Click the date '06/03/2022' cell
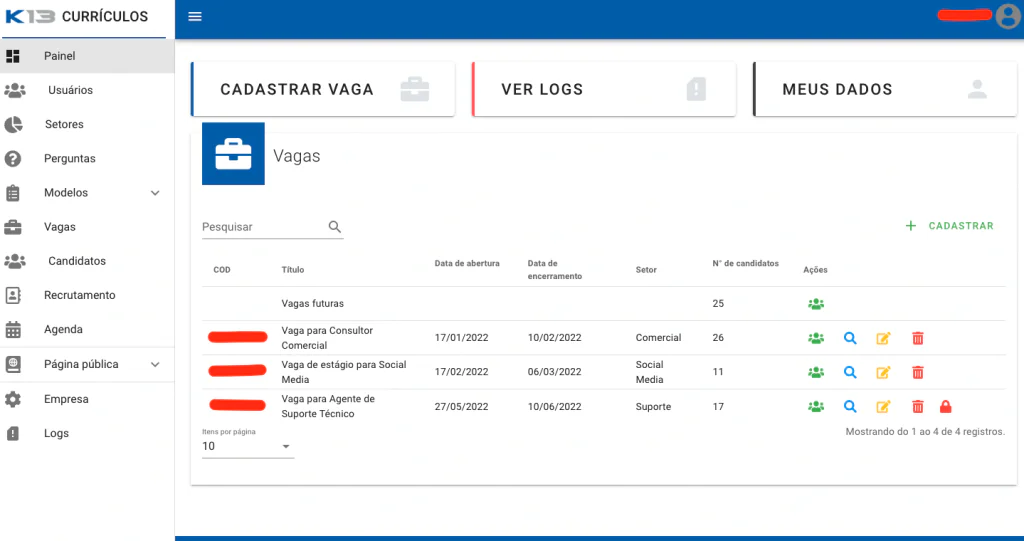 [554, 372]
